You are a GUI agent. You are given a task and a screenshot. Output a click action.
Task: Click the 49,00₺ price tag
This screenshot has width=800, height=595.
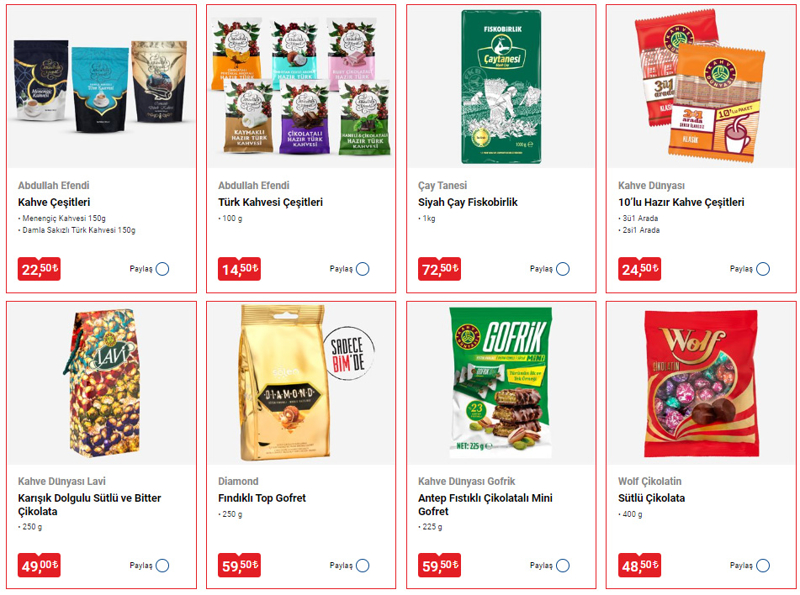pos(39,565)
